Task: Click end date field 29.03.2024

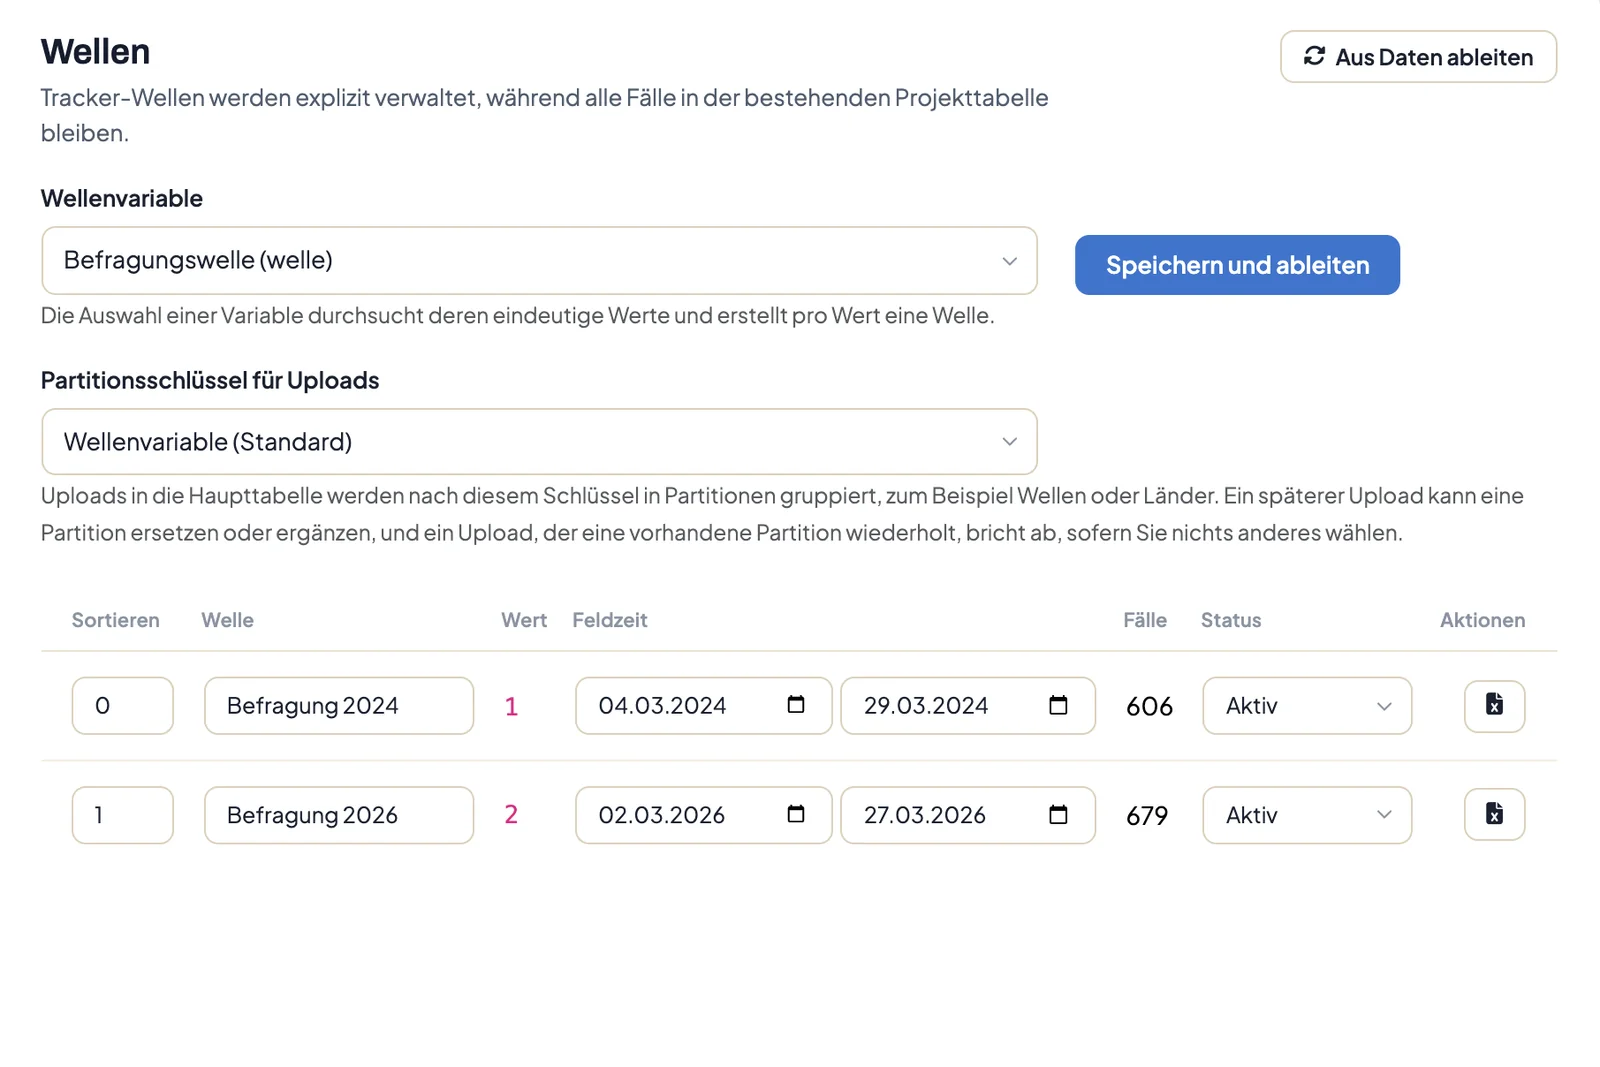Action: click(x=968, y=706)
